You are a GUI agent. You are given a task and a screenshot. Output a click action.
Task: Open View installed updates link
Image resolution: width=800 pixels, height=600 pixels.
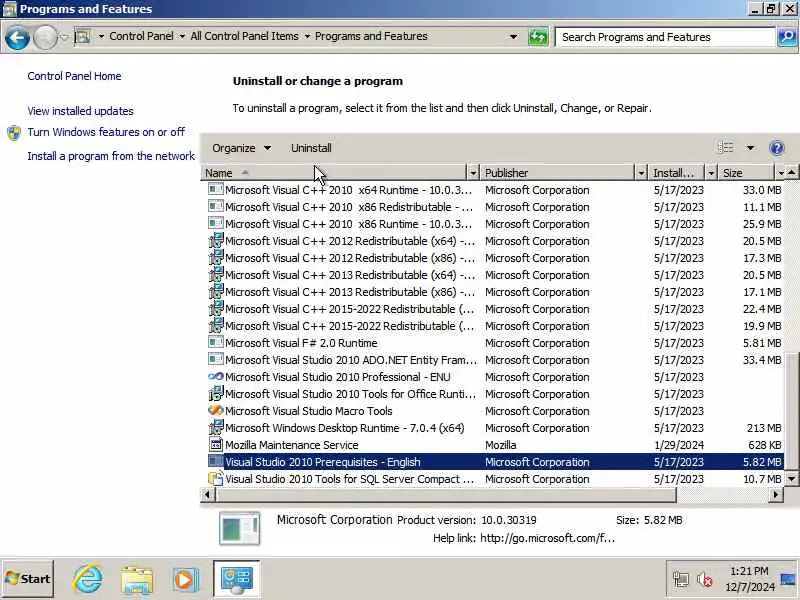click(x=81, y=111)
